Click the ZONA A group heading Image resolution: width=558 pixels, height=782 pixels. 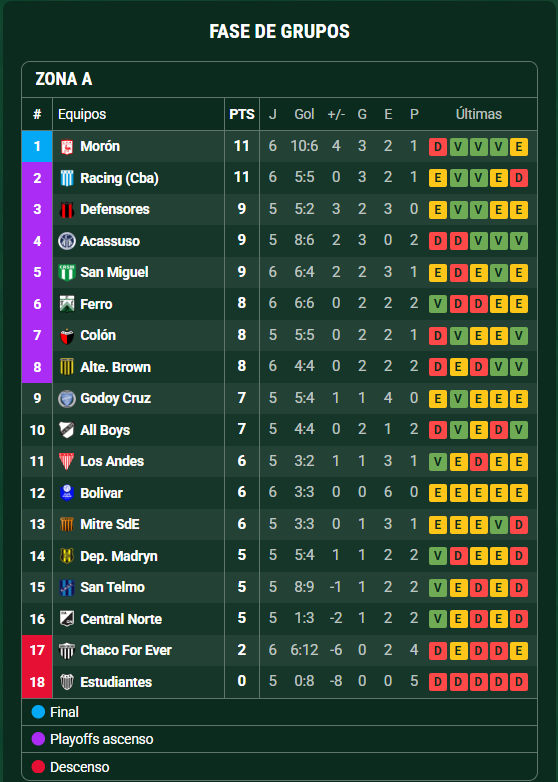click(x=64, y=79)
